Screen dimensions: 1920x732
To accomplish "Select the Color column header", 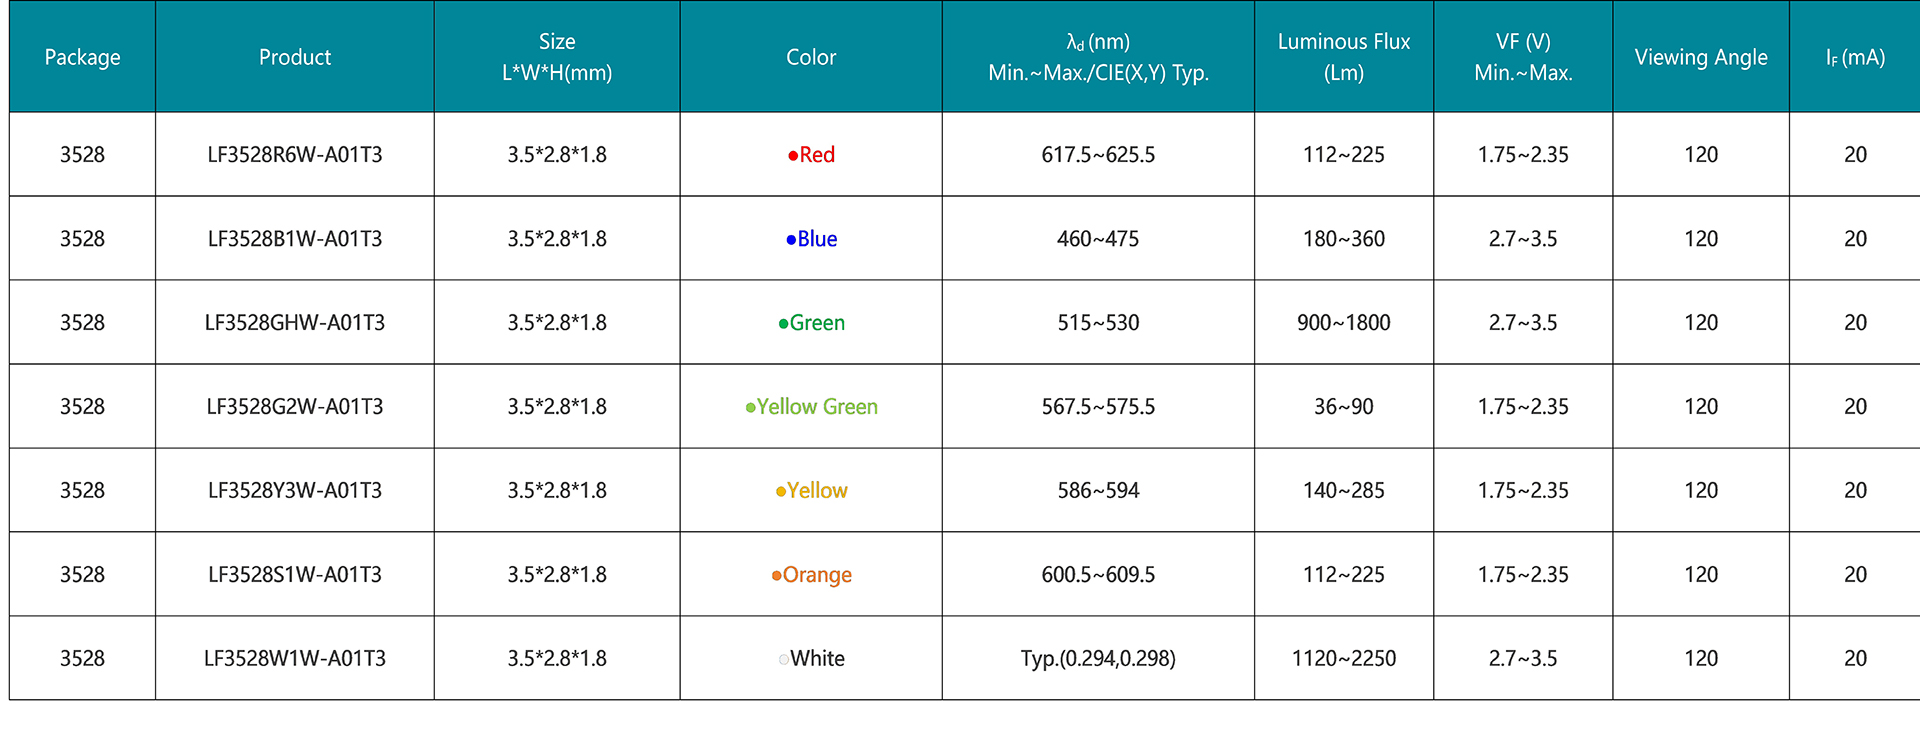I will (811, 57).
